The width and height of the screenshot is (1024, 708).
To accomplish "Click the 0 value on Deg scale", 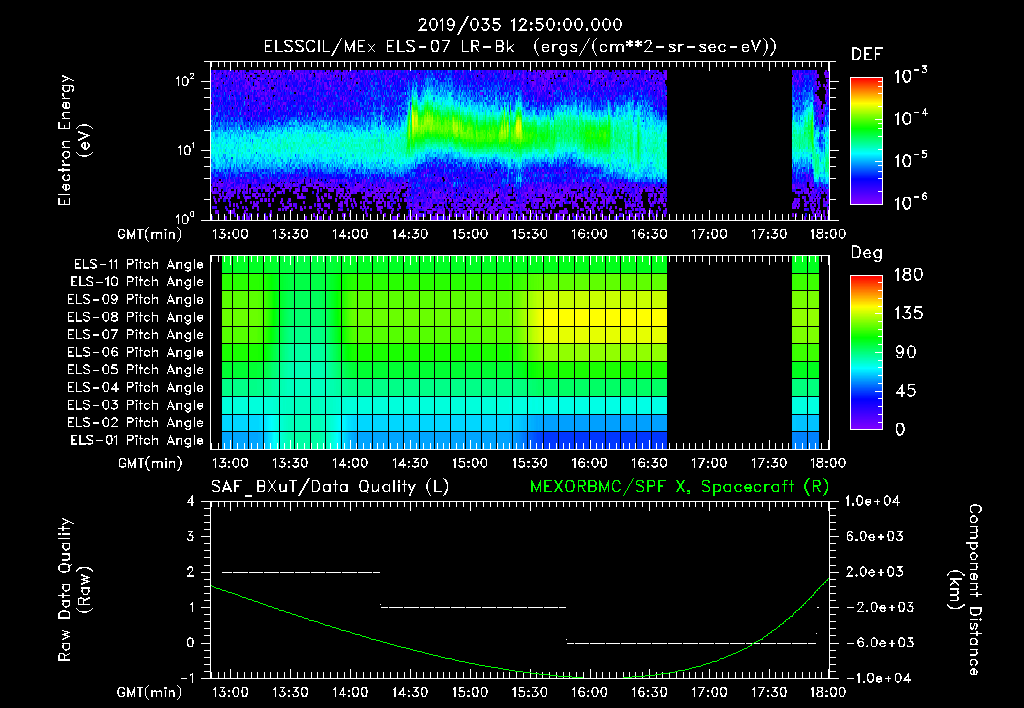I will point(900,429).
